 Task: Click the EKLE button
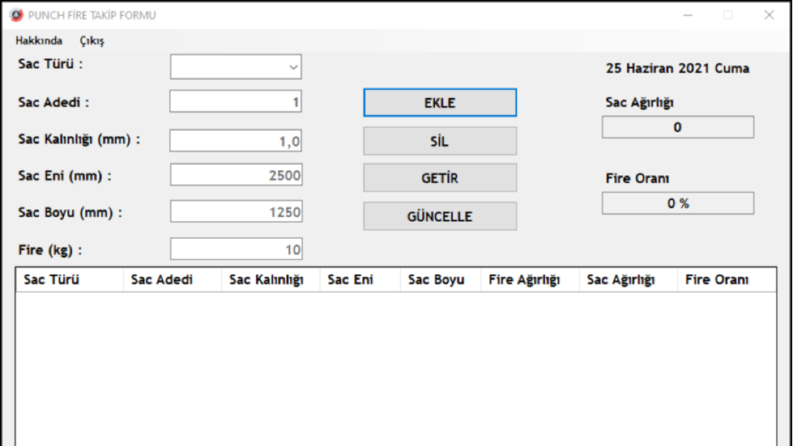[440, 103]
